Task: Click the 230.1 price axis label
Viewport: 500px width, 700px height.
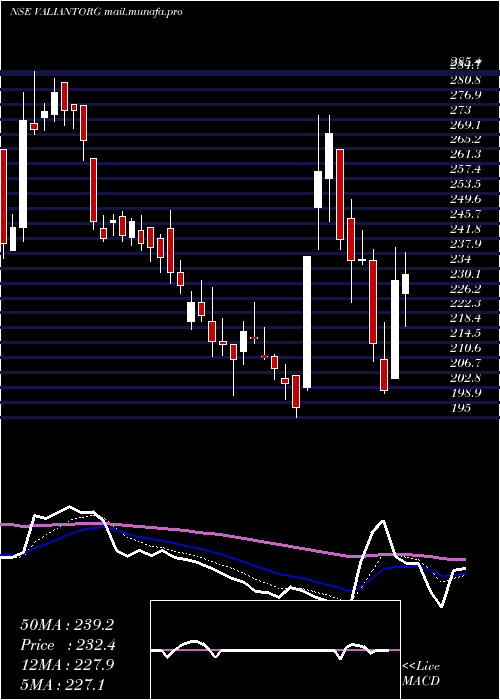Action: coord(467,274)
